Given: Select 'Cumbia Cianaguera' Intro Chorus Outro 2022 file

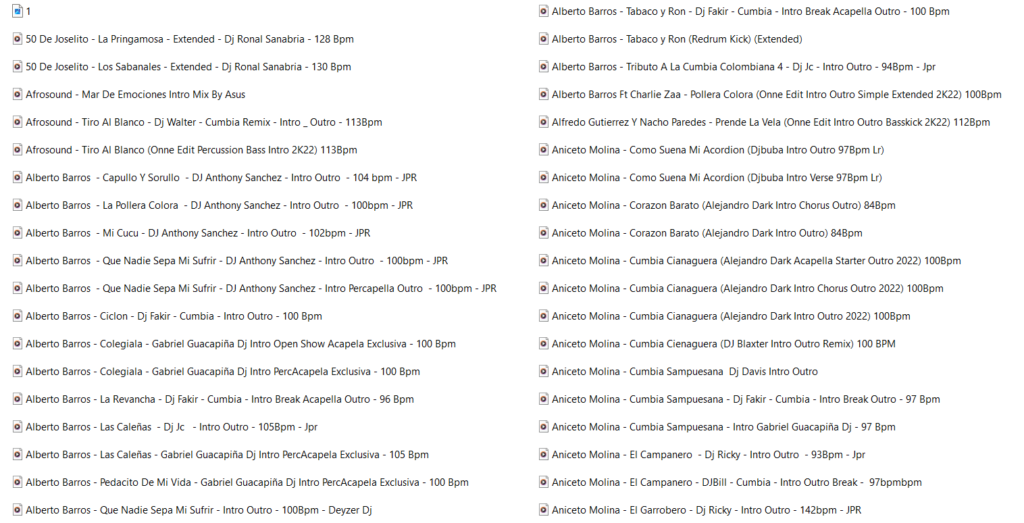Looking at the screenshot, I should (x=748, y=289).
